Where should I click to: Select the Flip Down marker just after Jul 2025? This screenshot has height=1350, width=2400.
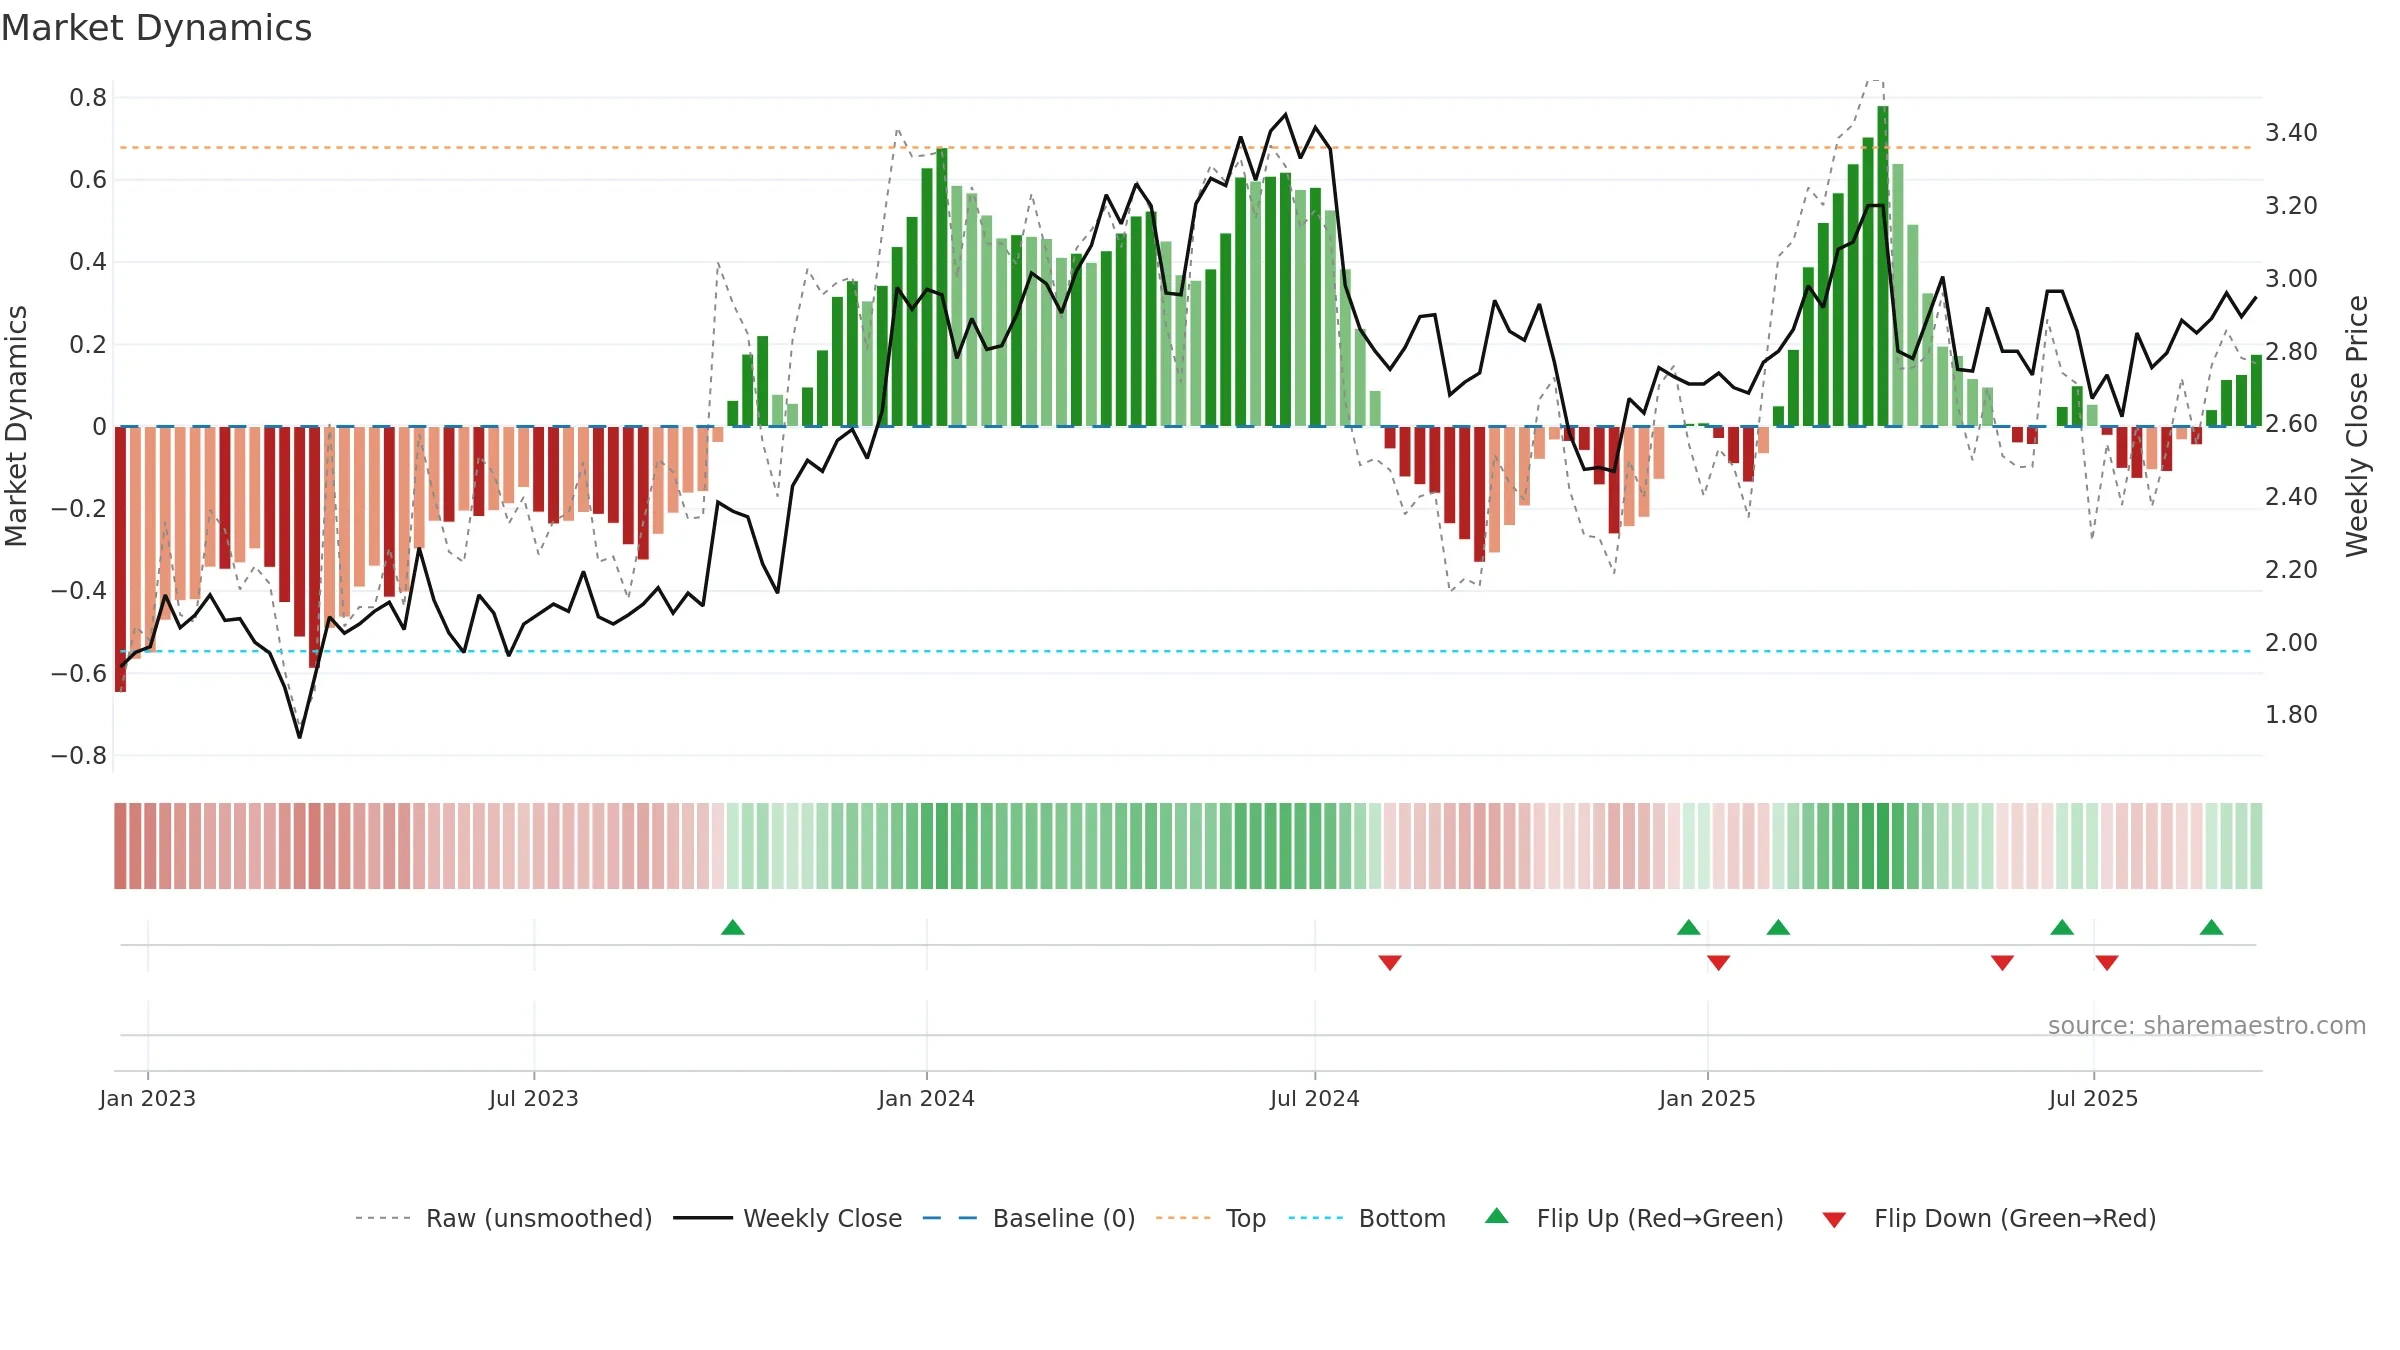[2107, 962]
